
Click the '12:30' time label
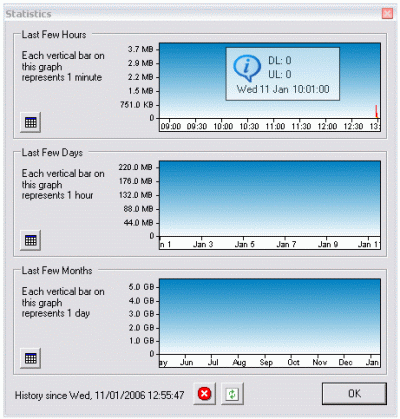click(353, 127)
